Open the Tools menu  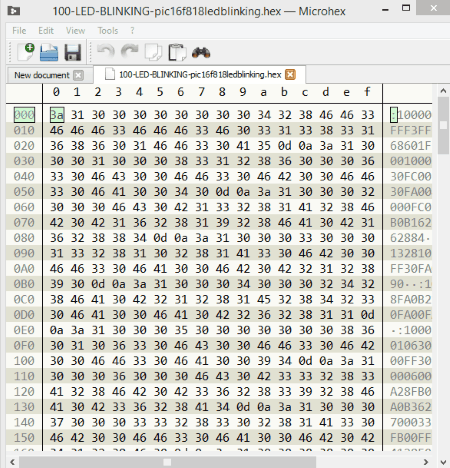[x=108, y=31]
